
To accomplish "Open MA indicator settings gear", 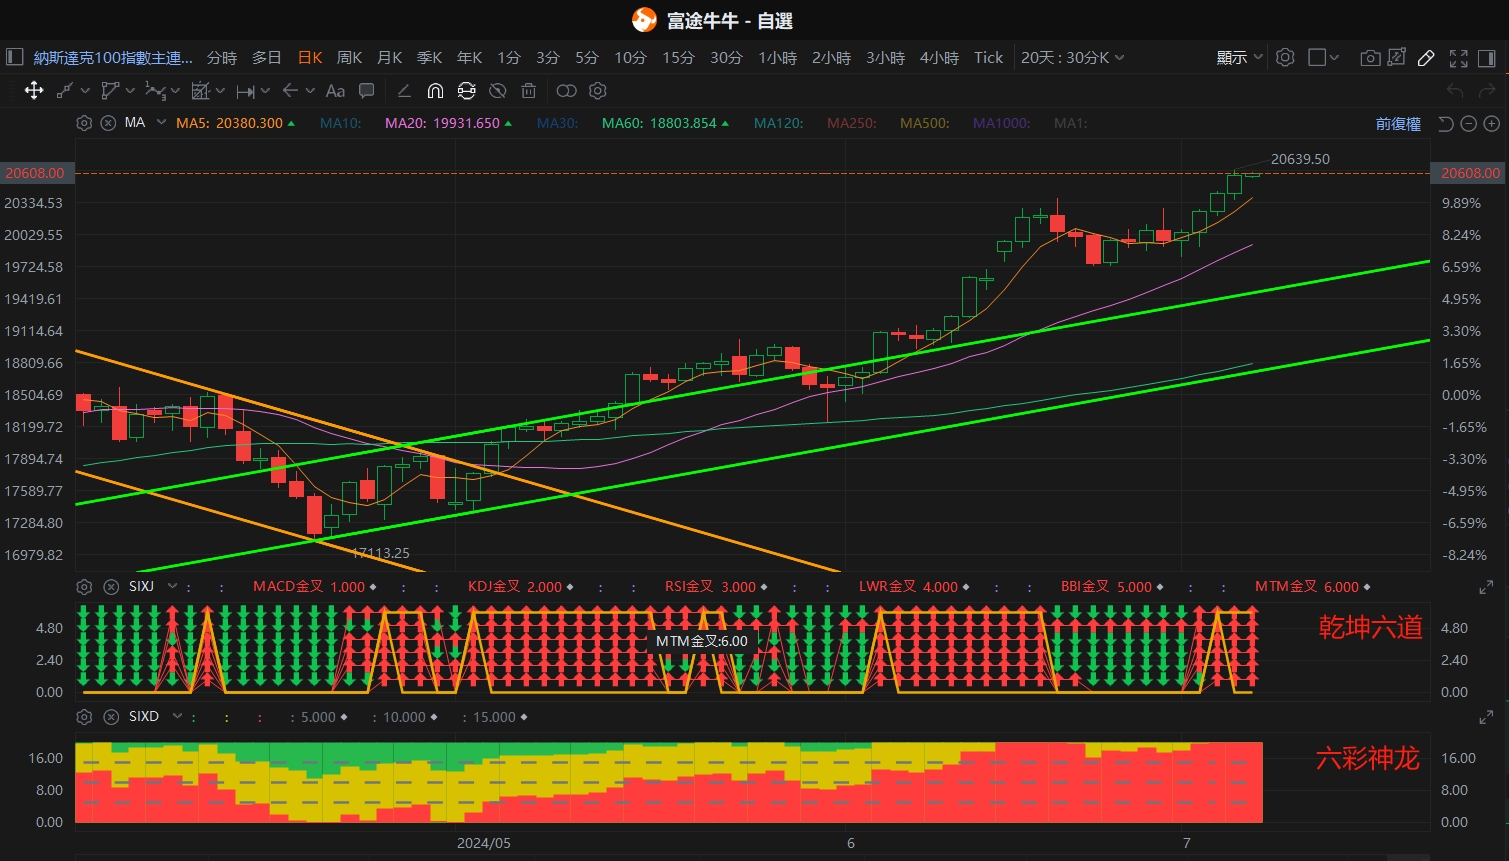I will click(x=84, y=123).
